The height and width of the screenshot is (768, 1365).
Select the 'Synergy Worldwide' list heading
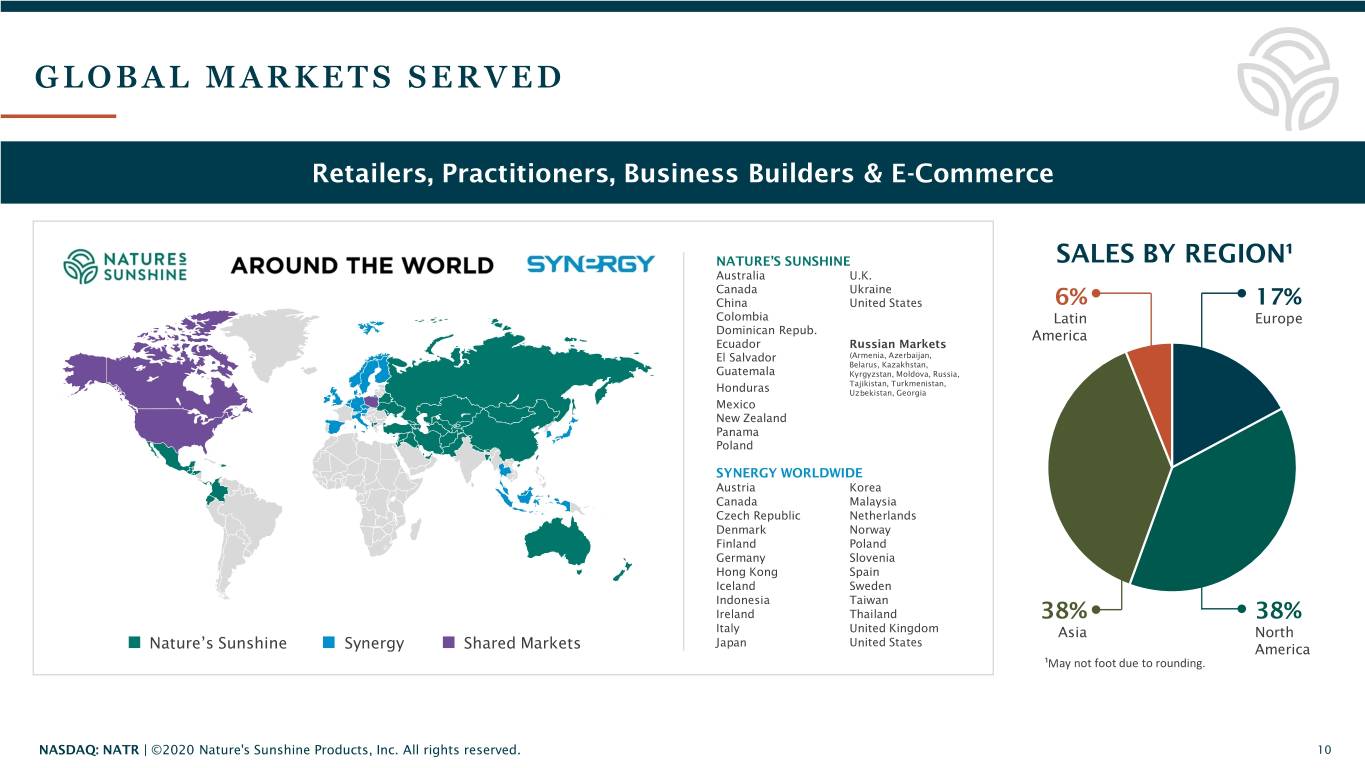tap(789, 473)
